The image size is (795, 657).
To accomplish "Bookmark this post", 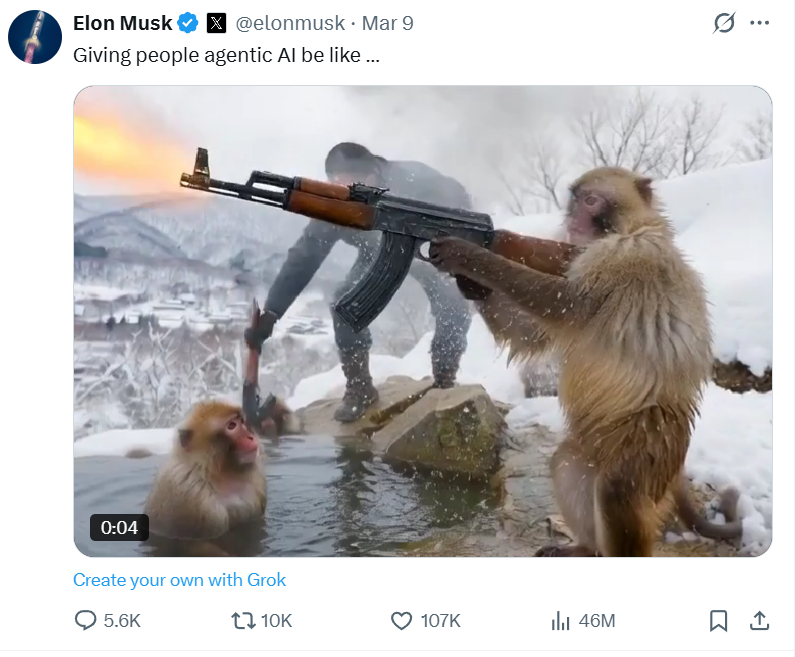I will [718, 621].
